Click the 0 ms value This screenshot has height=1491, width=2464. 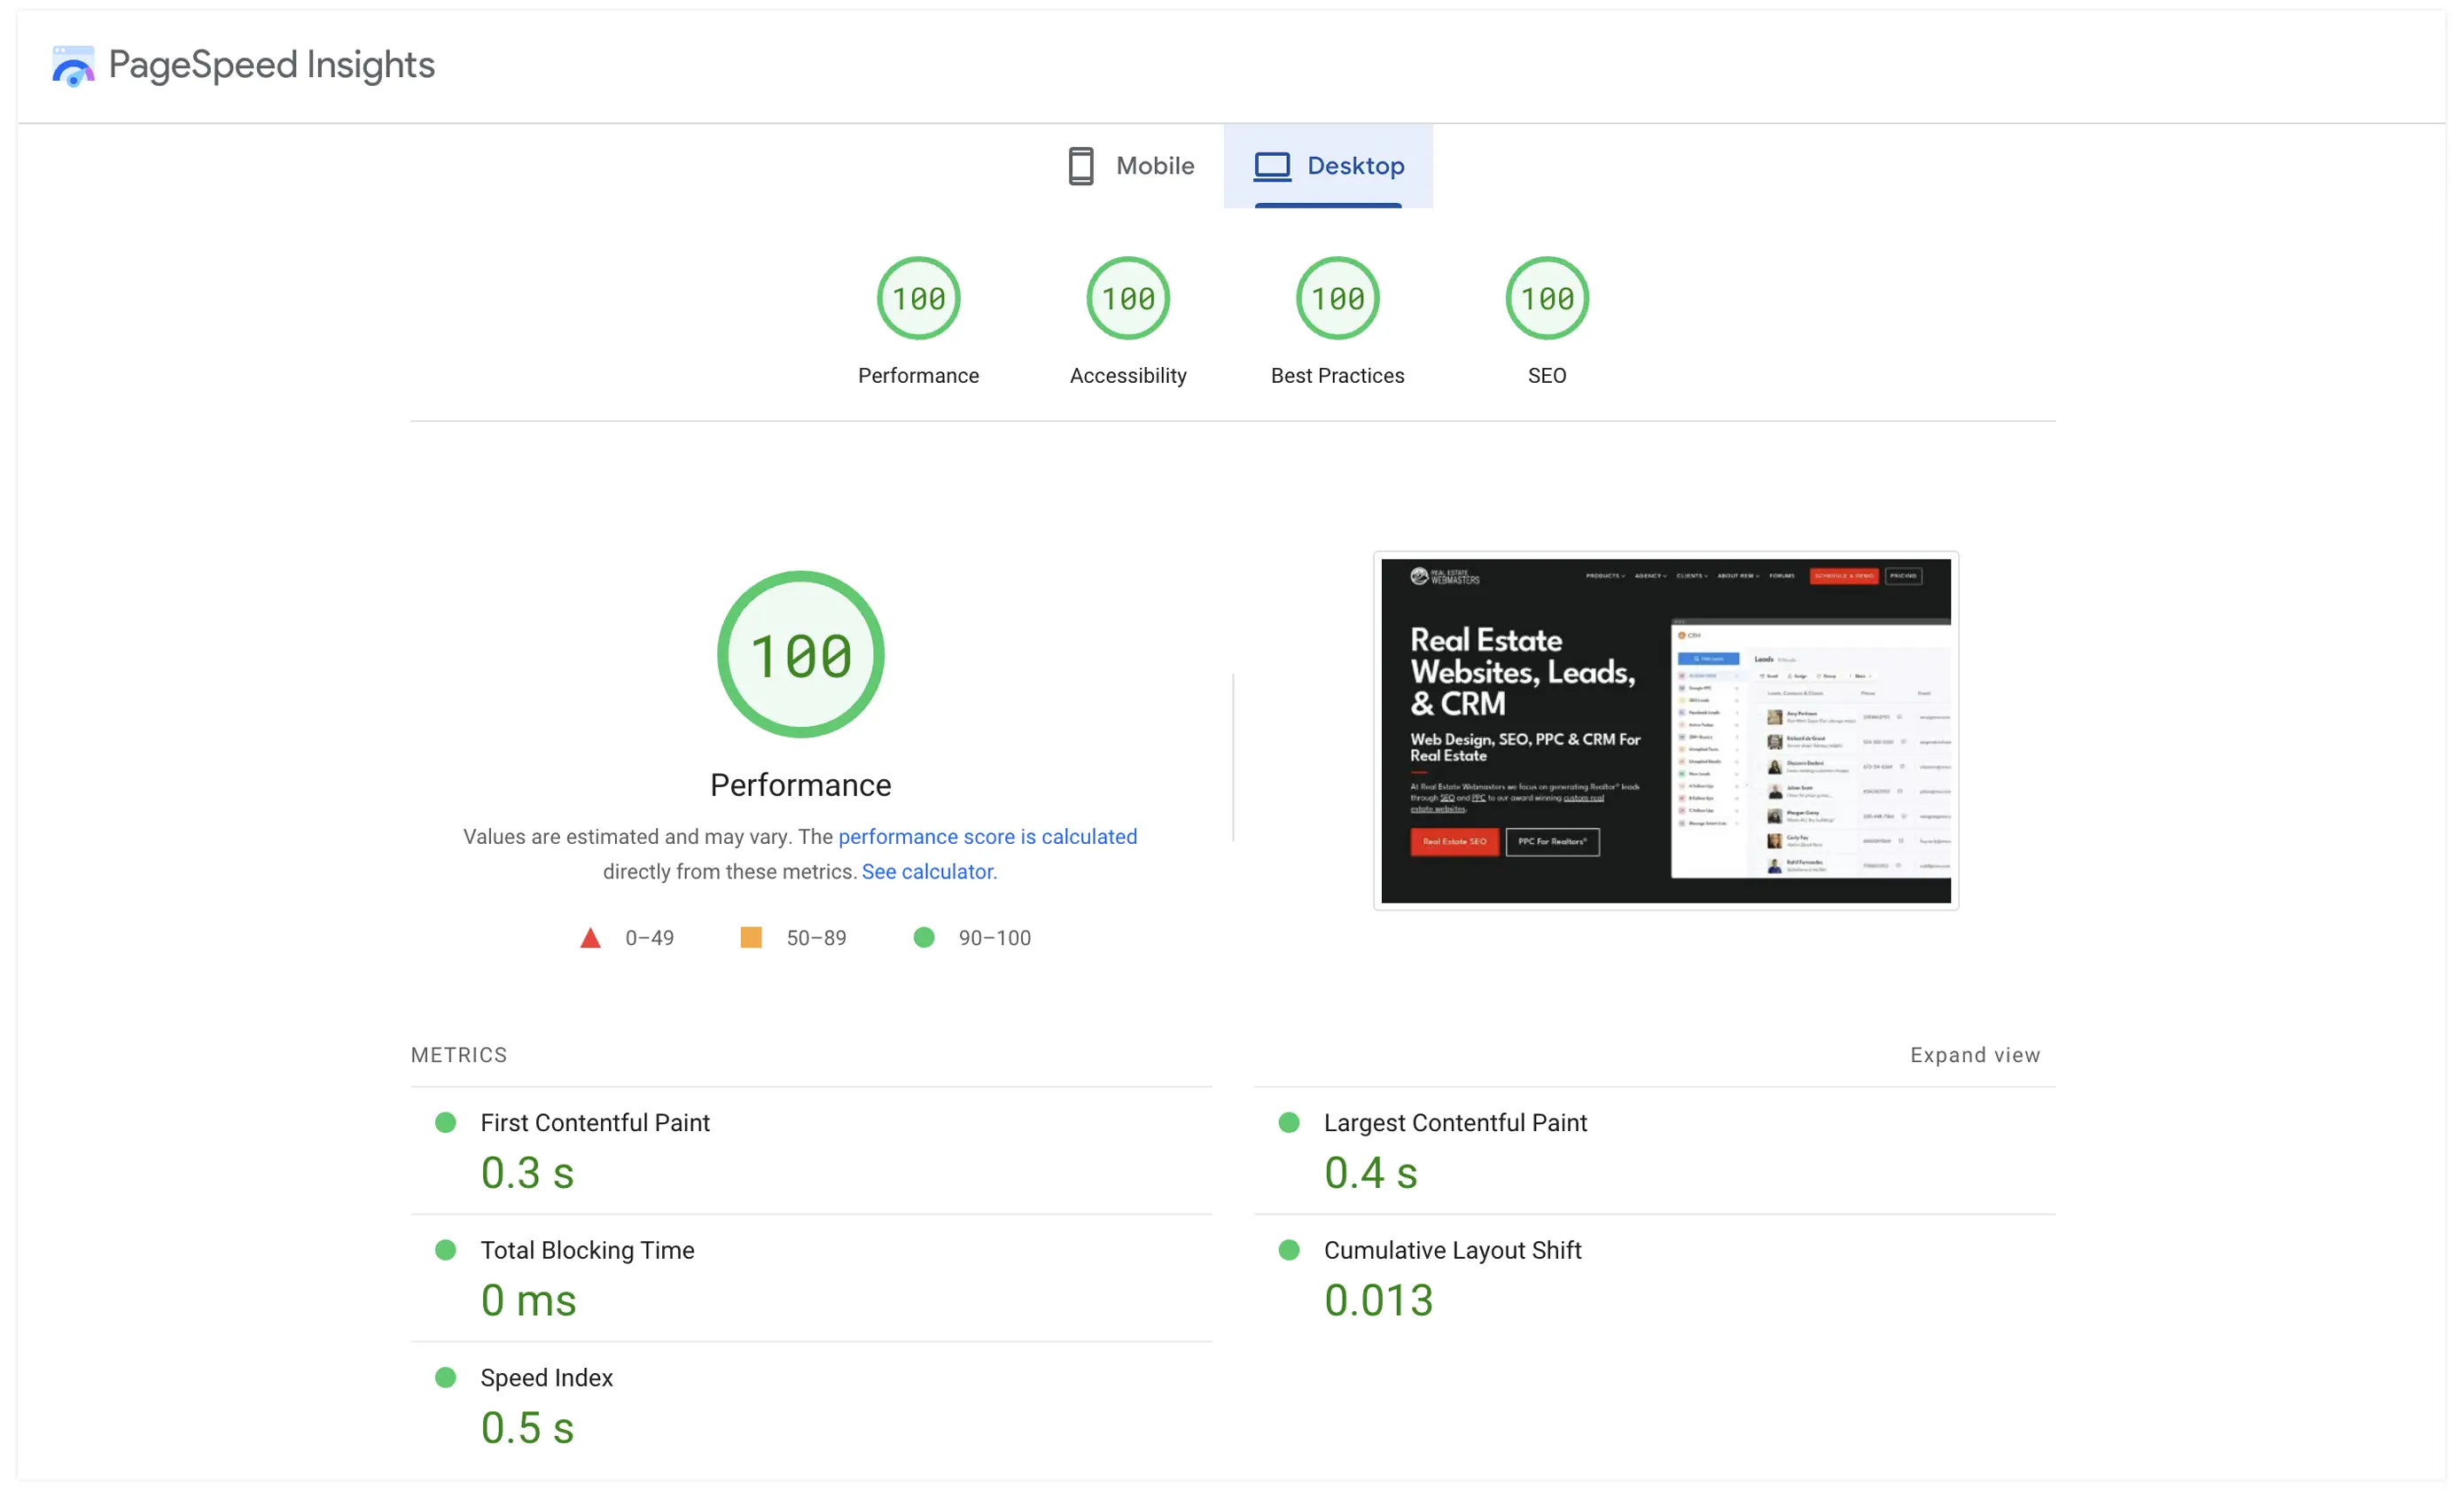tap(528, 1300)
